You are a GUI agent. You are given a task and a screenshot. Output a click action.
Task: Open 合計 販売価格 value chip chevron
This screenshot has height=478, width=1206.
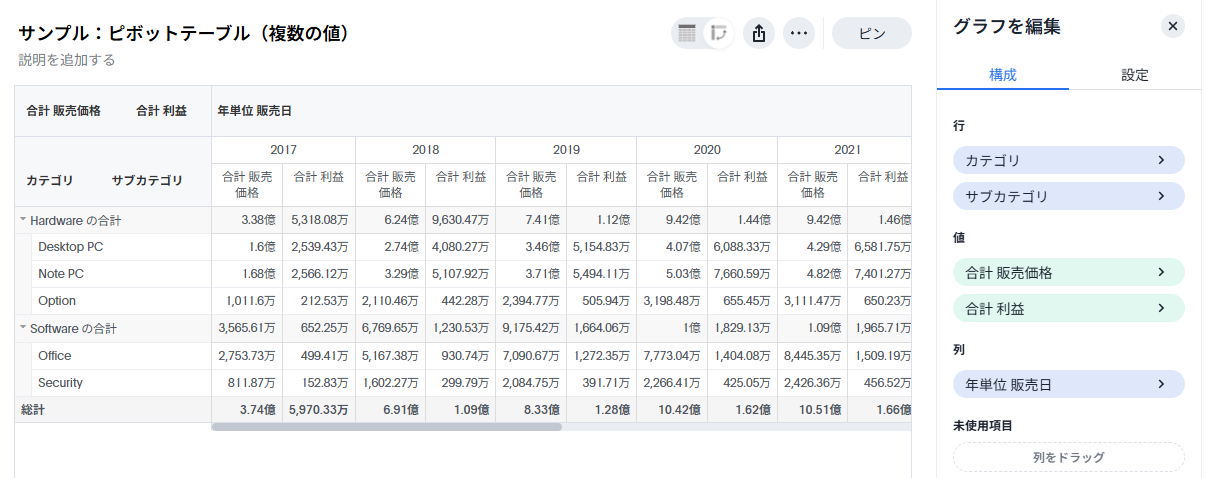(1161, 272)
